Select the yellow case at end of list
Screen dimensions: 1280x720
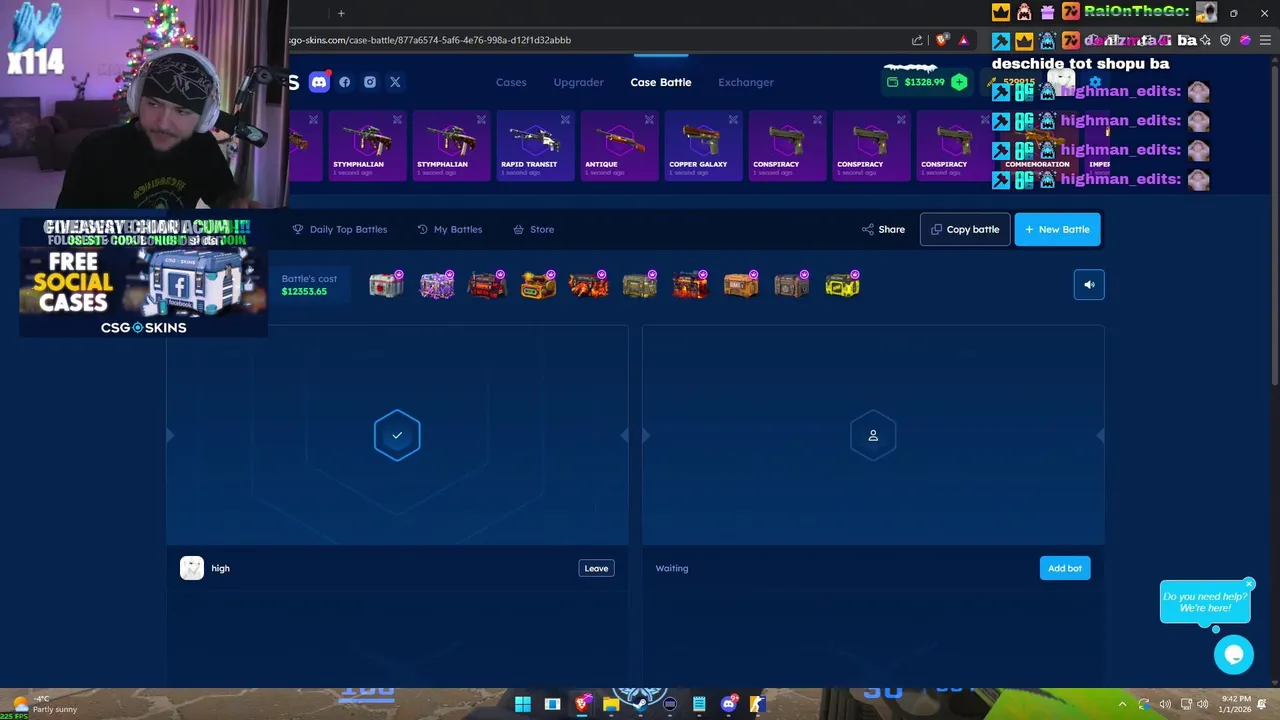[x=842, y=285]
